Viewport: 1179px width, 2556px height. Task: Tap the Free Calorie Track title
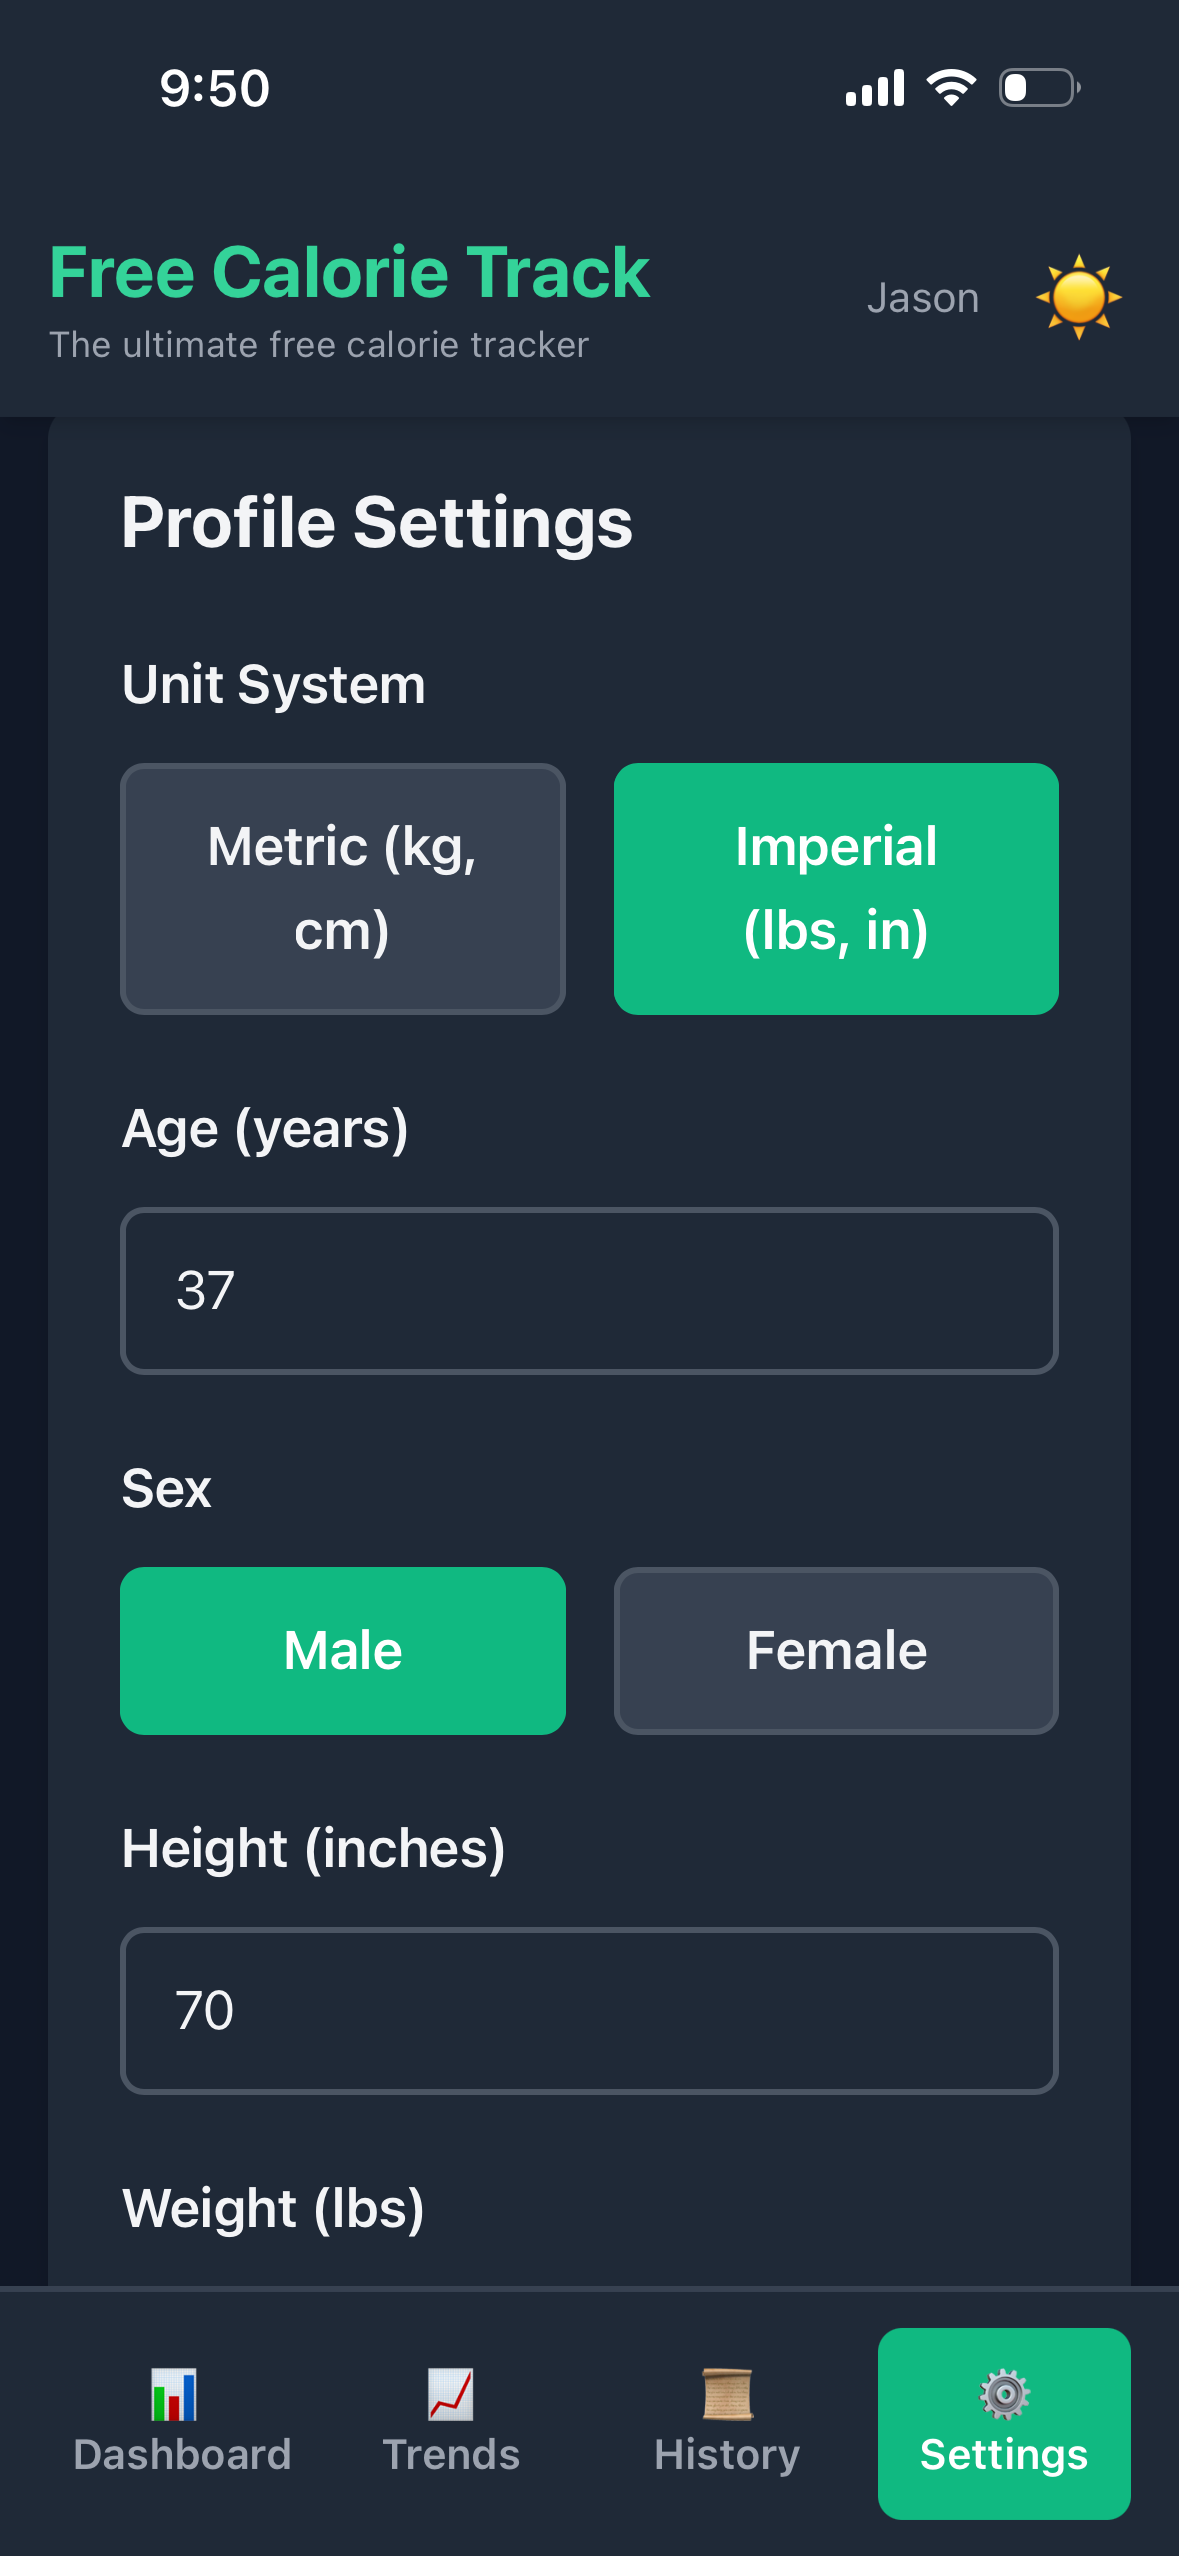pyautogui.click(x=350, y=273)
